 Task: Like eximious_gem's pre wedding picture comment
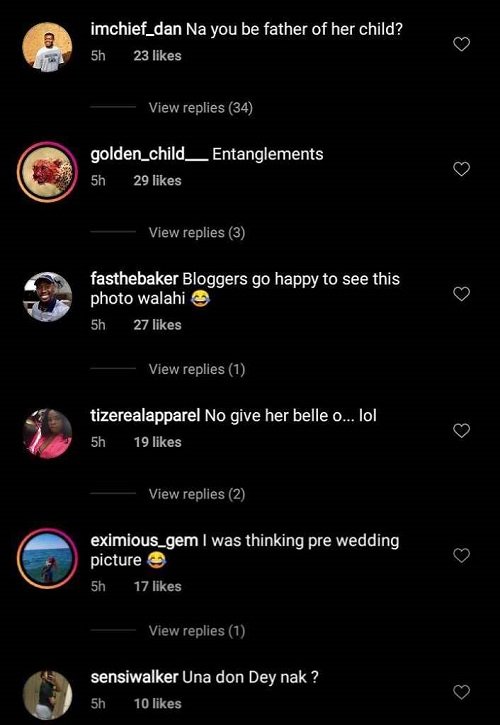(461, 555)
